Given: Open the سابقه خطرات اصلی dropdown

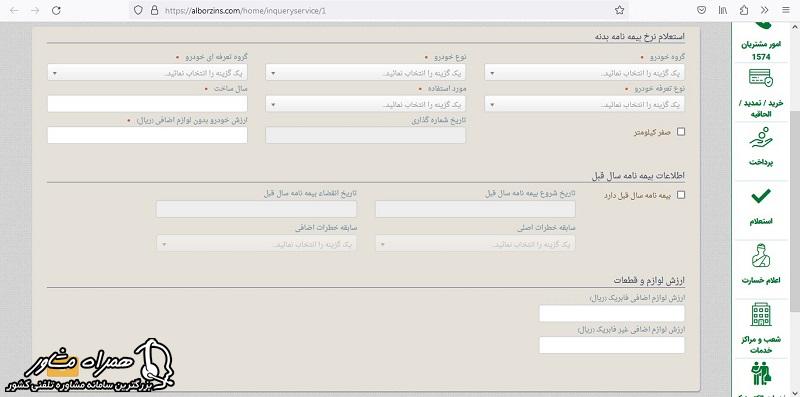Looking at the screenshot, I should coord(475,243).
